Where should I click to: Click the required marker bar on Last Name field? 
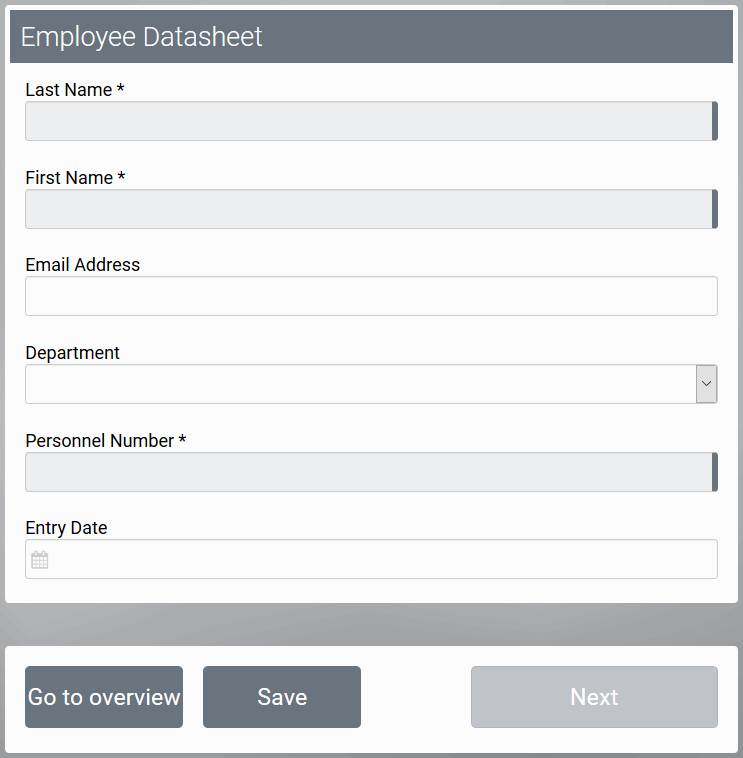click(x=715, y=121)
